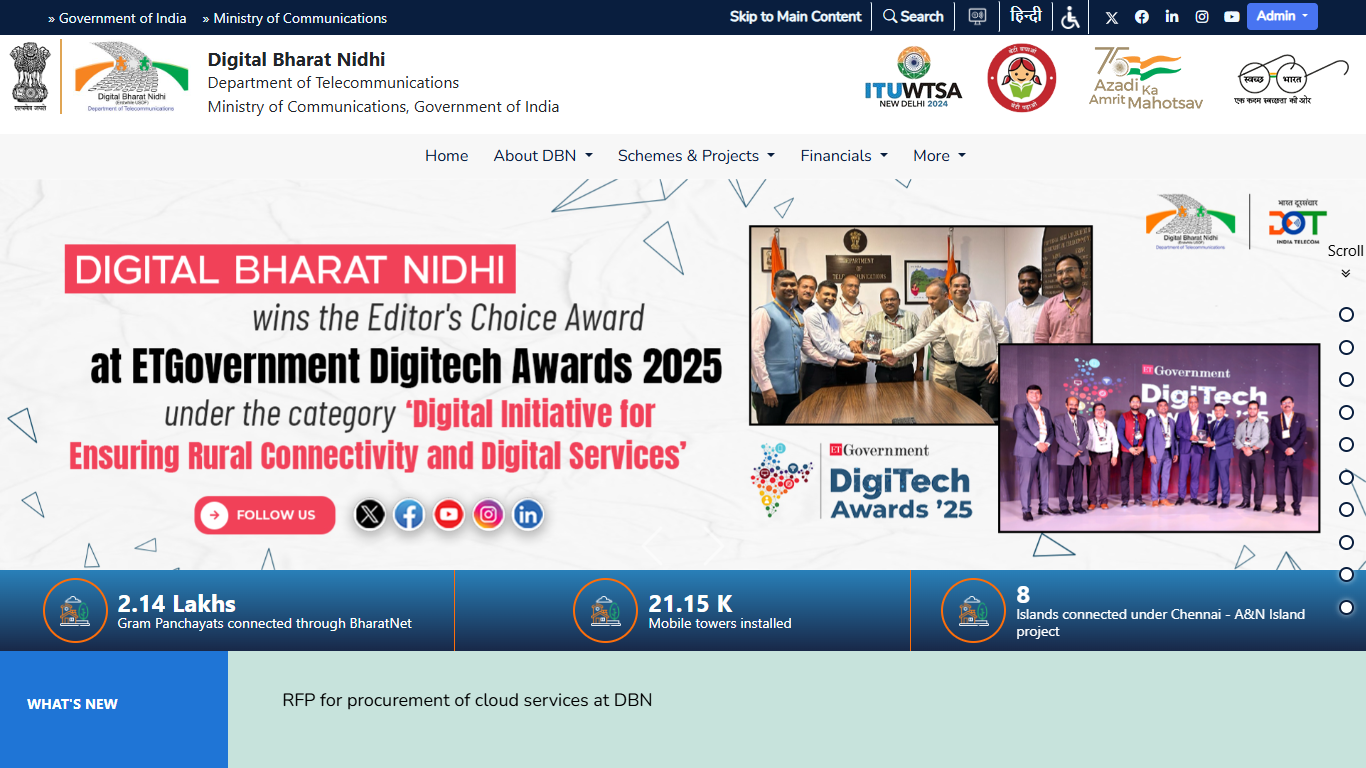Switch language with the हिन्दी link
The width and height of the screenshot is (1366, 768).
(1026, 16)
